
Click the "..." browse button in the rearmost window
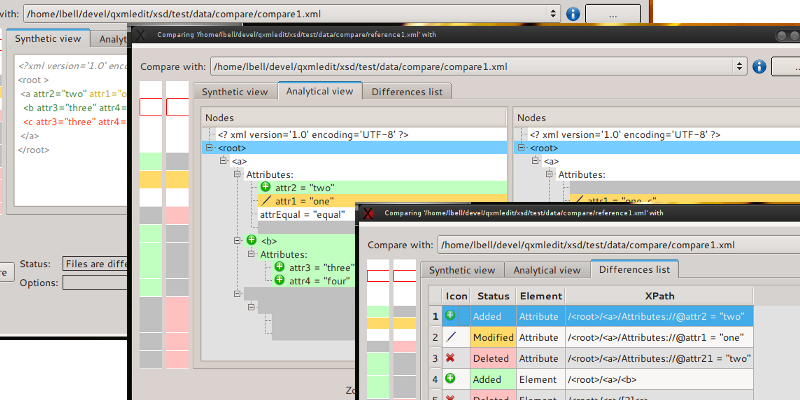coord(613,14)
